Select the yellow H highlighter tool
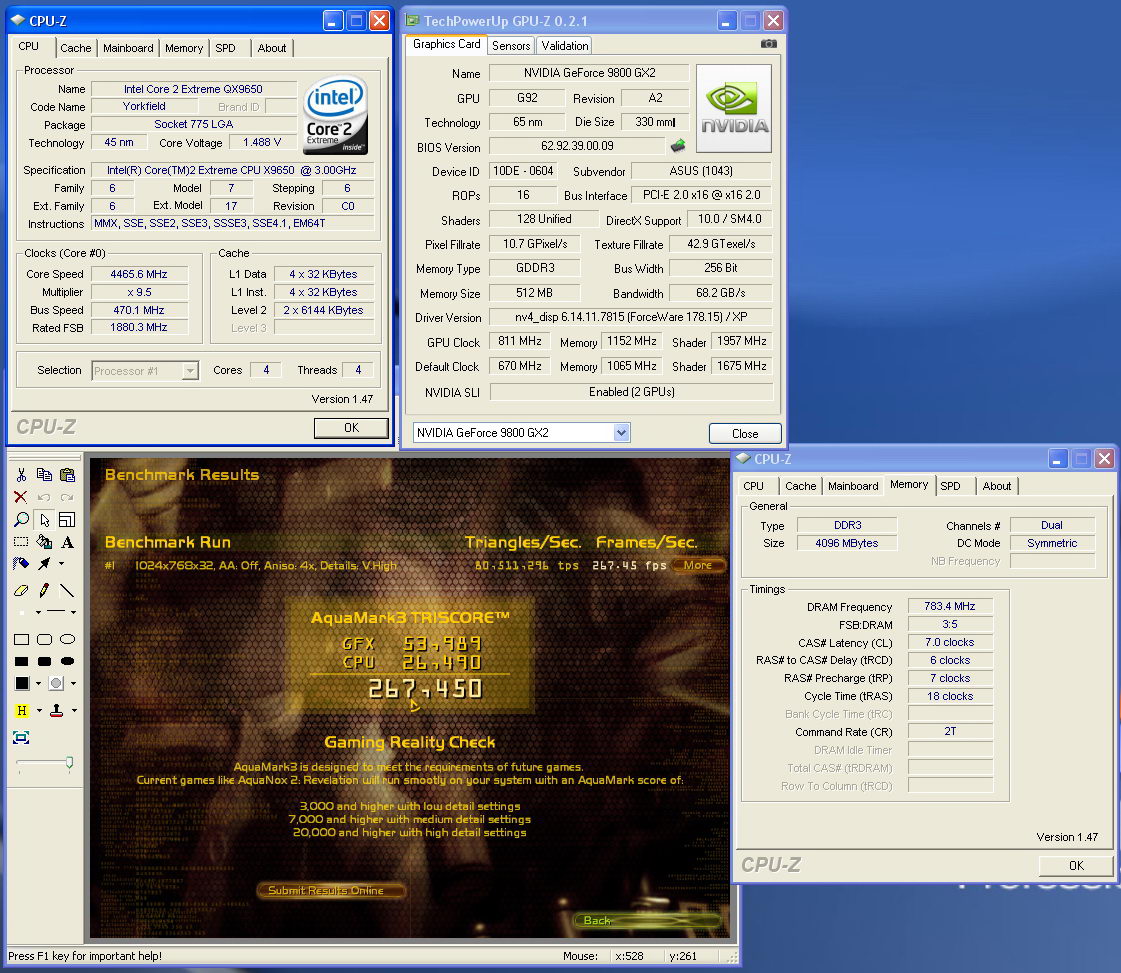The width and height of the screenshot is (1121, 973). point(21,711)
